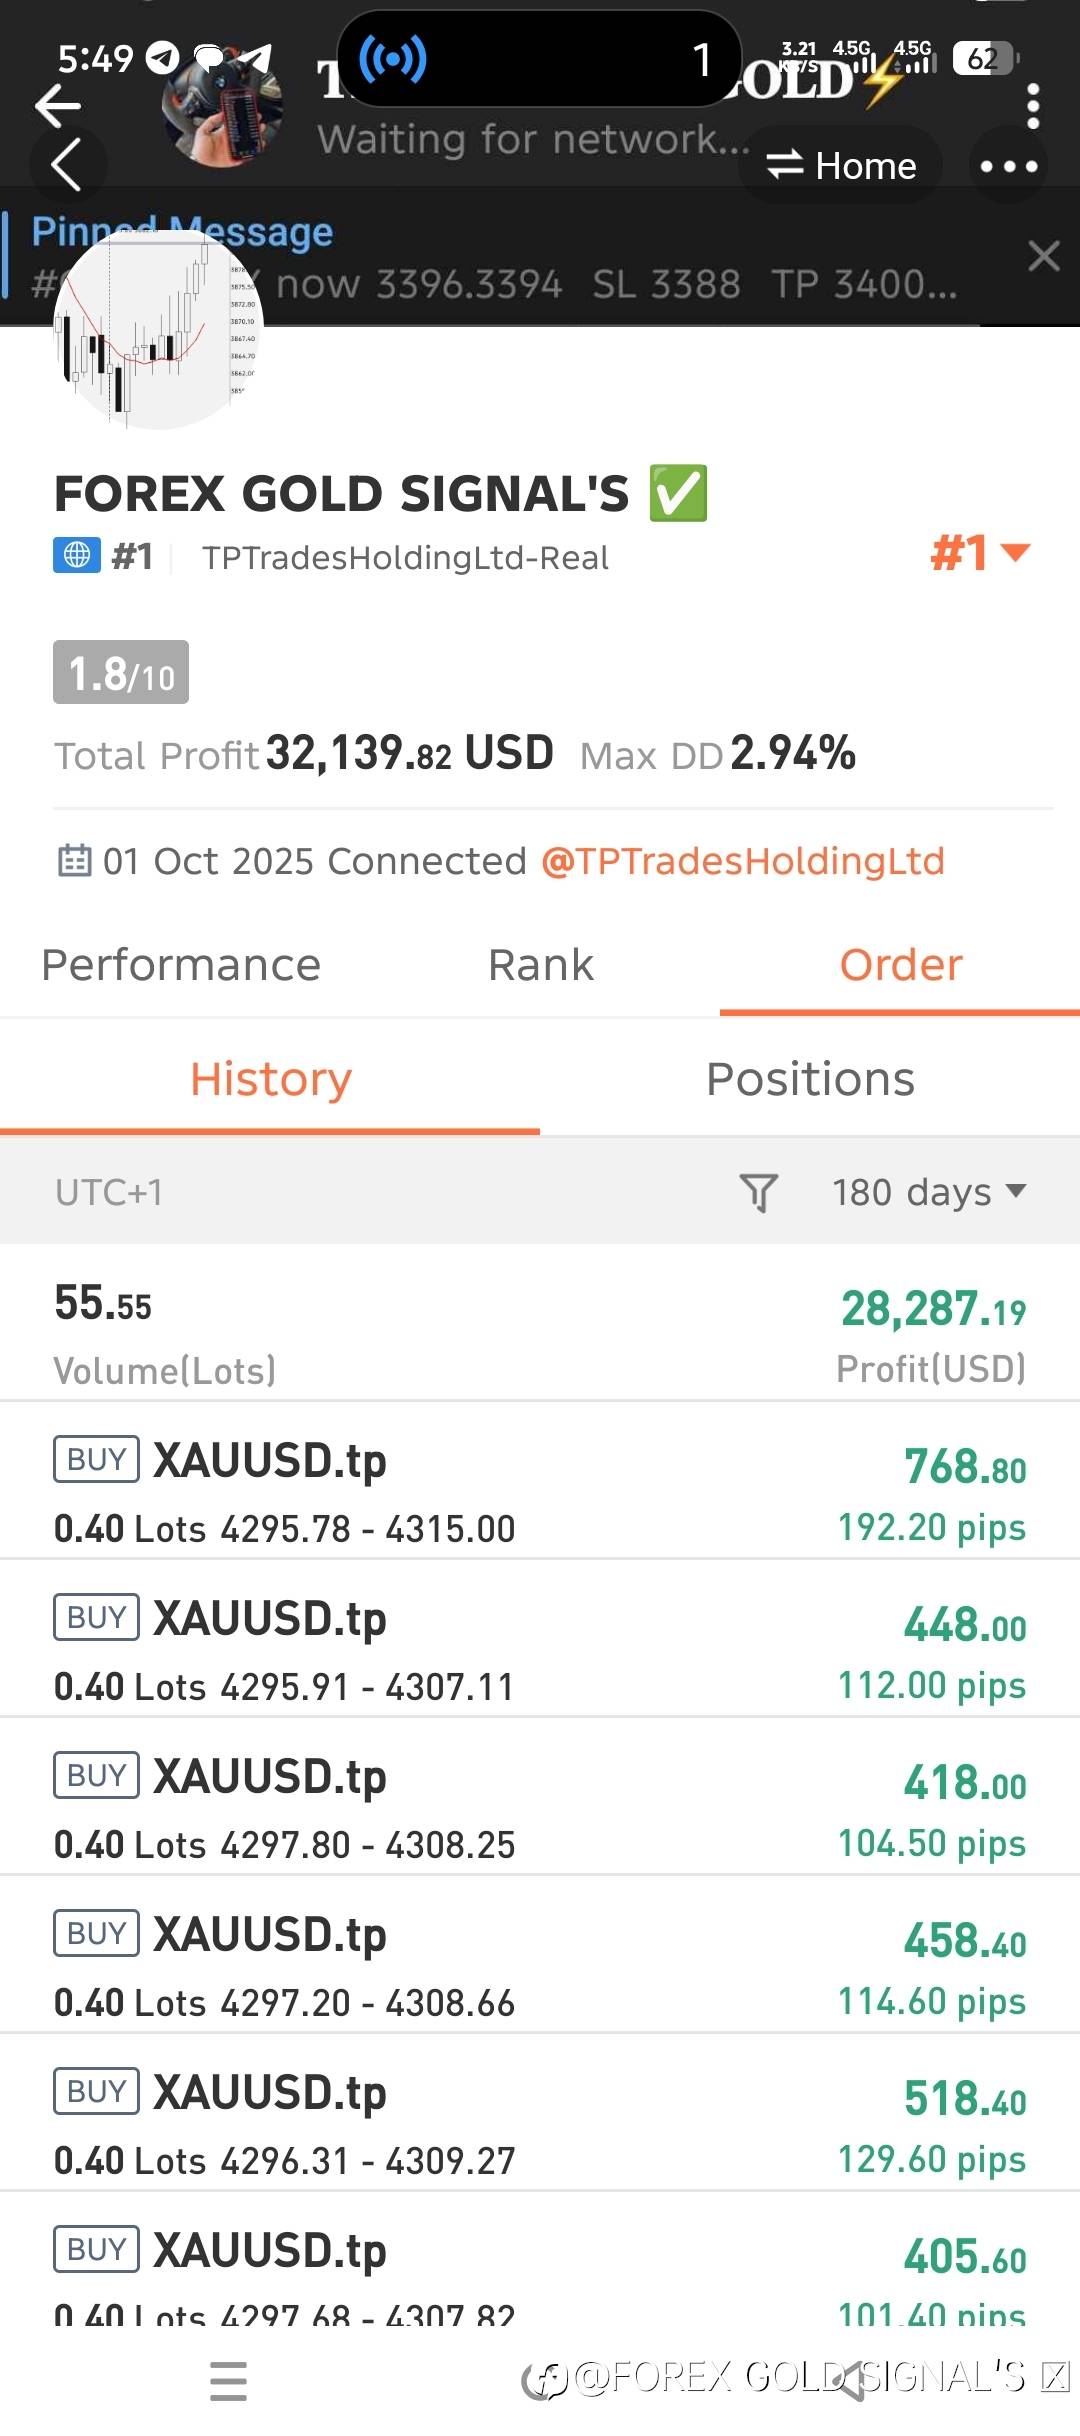Image resolution: width=1080 pixels, height=2436 pixels.
Task: Open the @TPTradesHoldingLtd link
Action: coord(742,861)
